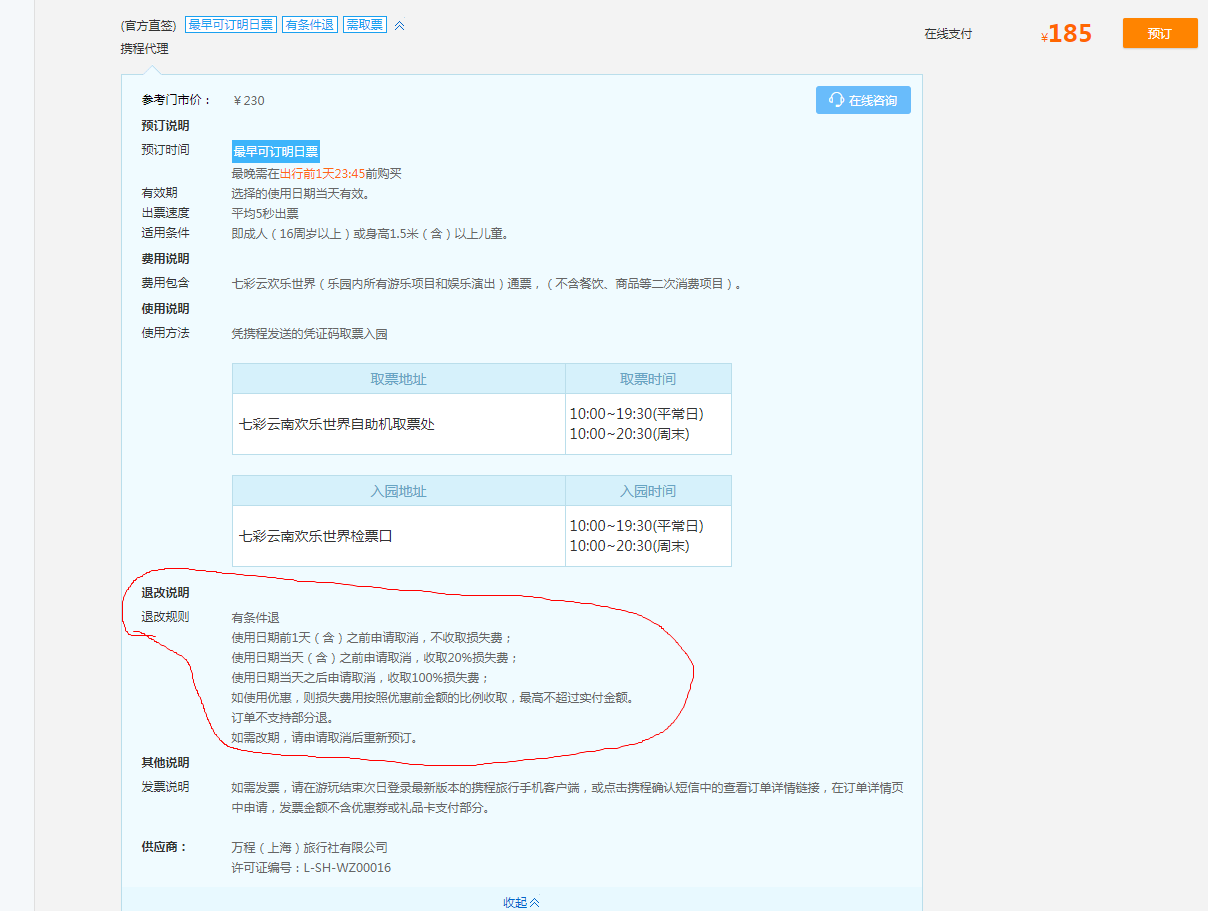This screenshot has width=1208, height=911.
Task: Click the headset icon in 在线咨询
Action: (836, 100)
